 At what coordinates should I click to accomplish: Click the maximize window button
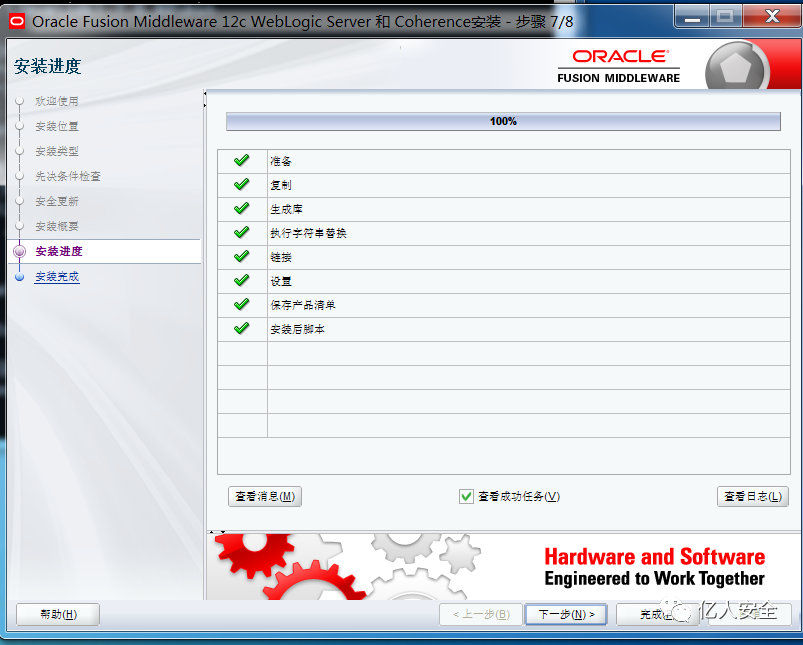[x=726, y=16]
